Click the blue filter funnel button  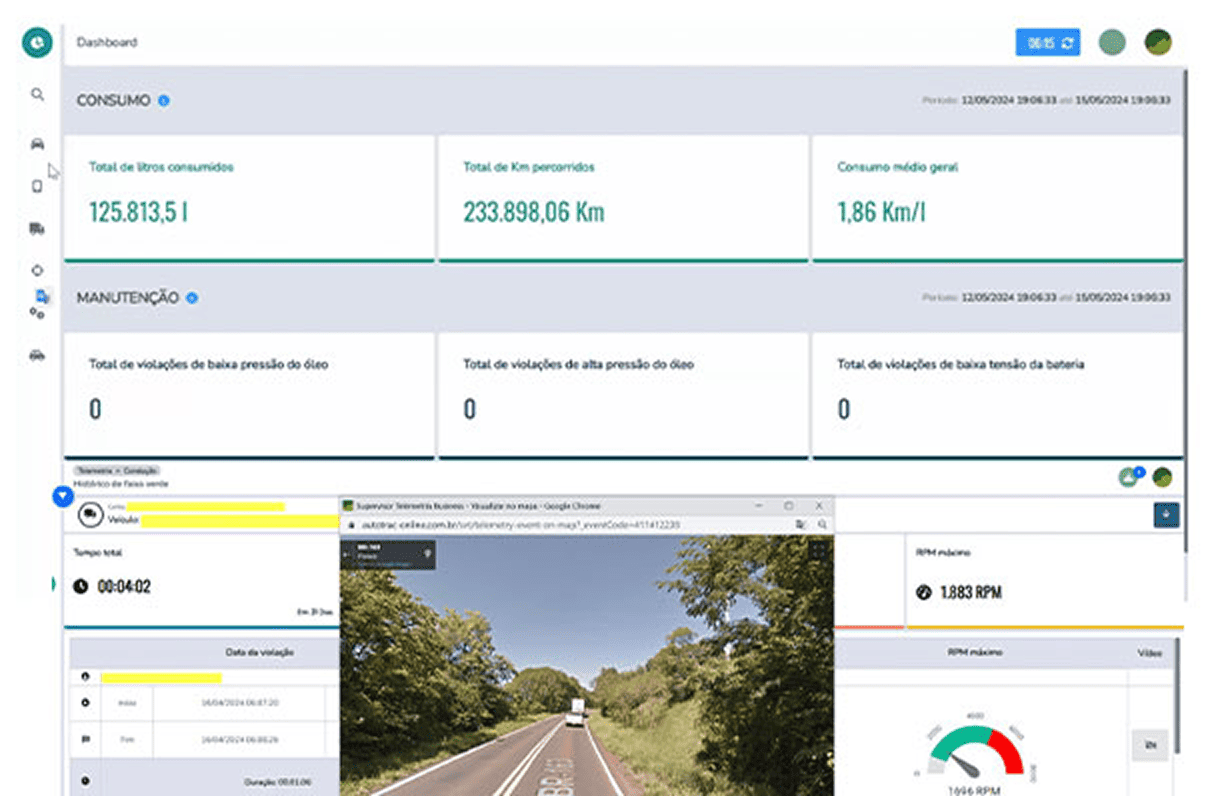coord(62,495)
